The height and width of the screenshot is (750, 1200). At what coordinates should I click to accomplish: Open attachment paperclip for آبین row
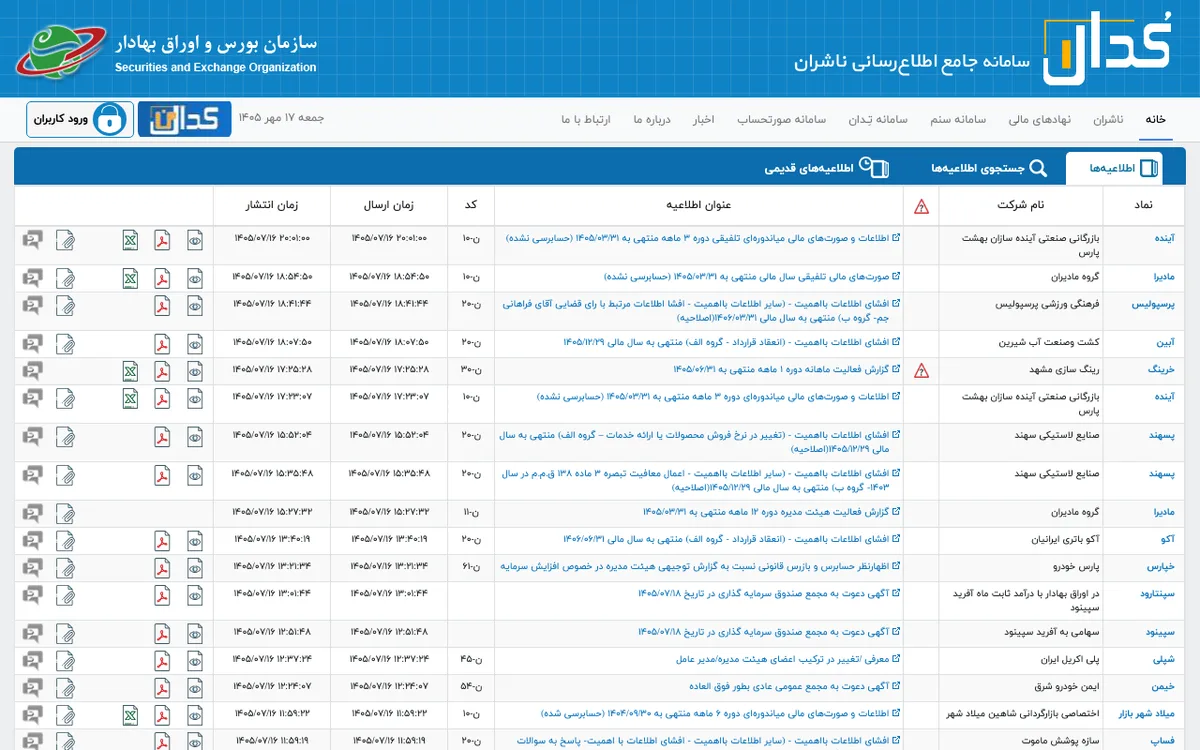(65, 344)
